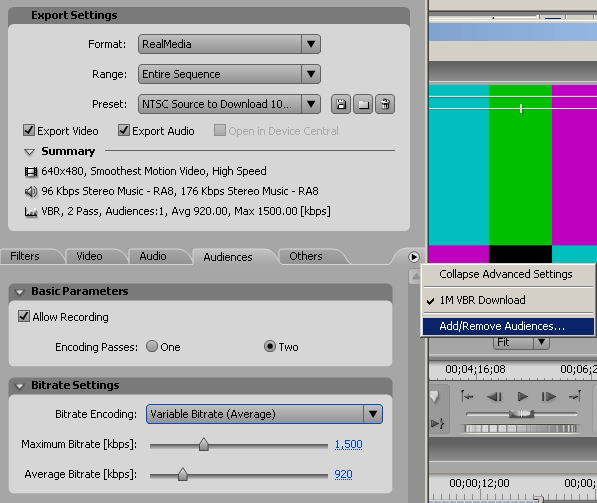
Task: Click the Maximum Bitrate slider handle
Action: click(204, 444)
